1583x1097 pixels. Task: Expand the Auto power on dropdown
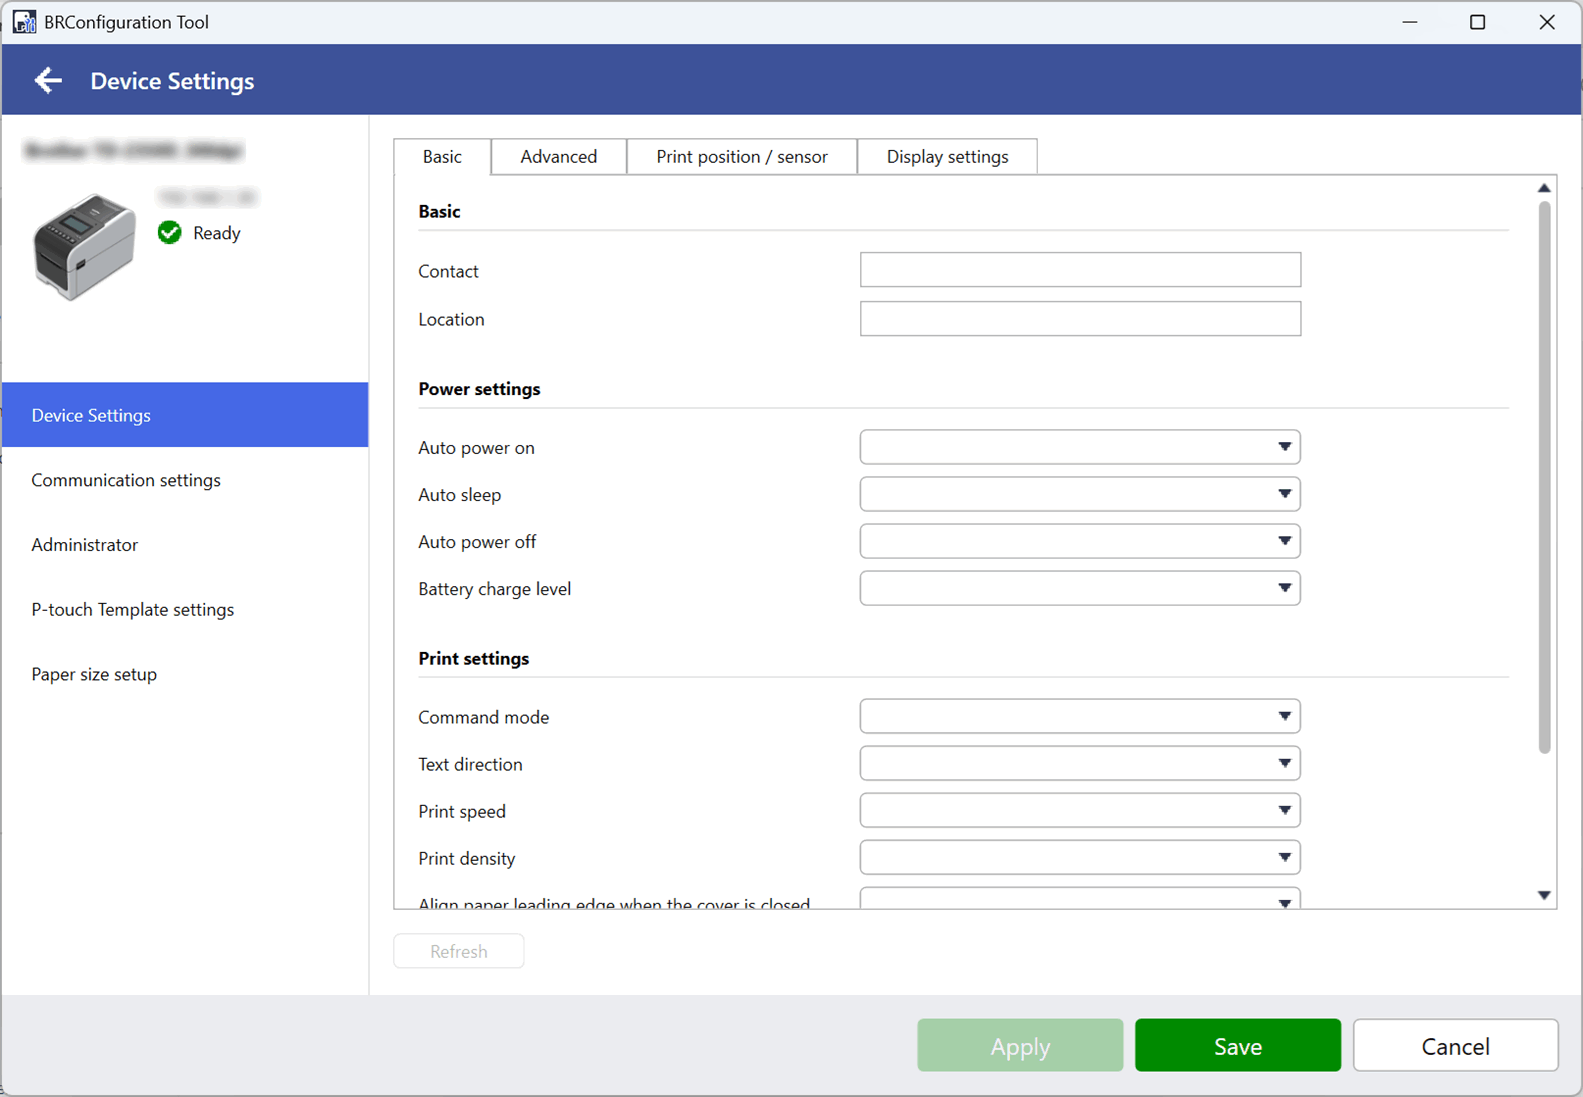tap(1079, 447)
